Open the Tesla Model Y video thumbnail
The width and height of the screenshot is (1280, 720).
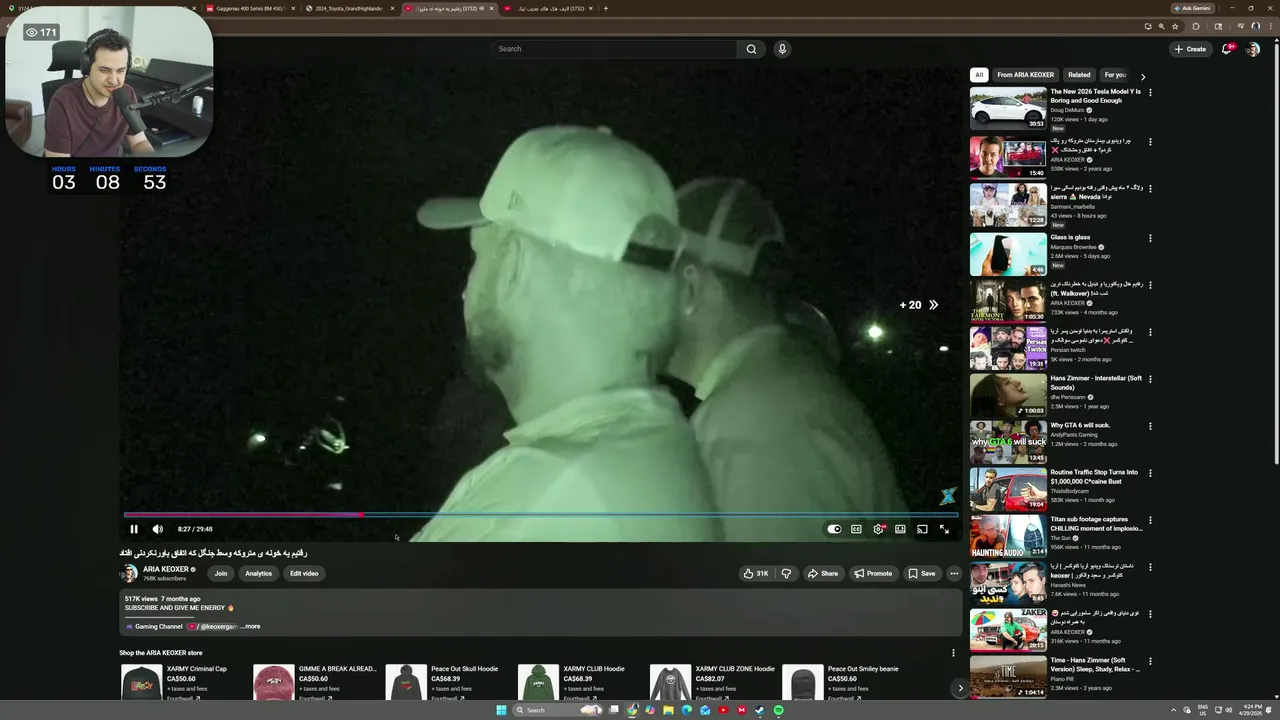1008,108
